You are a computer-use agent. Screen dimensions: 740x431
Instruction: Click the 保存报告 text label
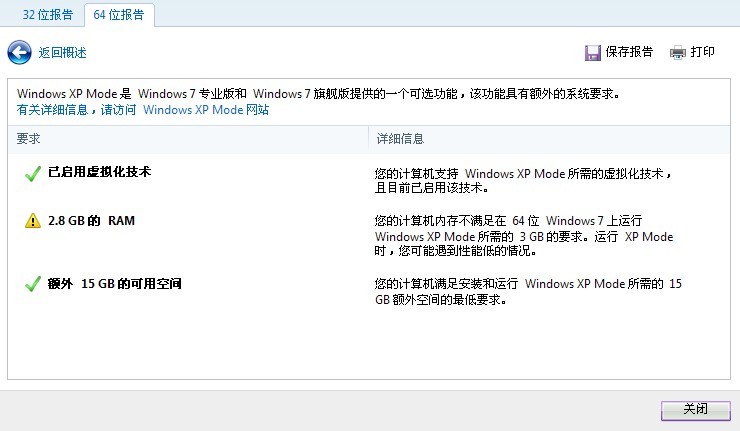629,52
